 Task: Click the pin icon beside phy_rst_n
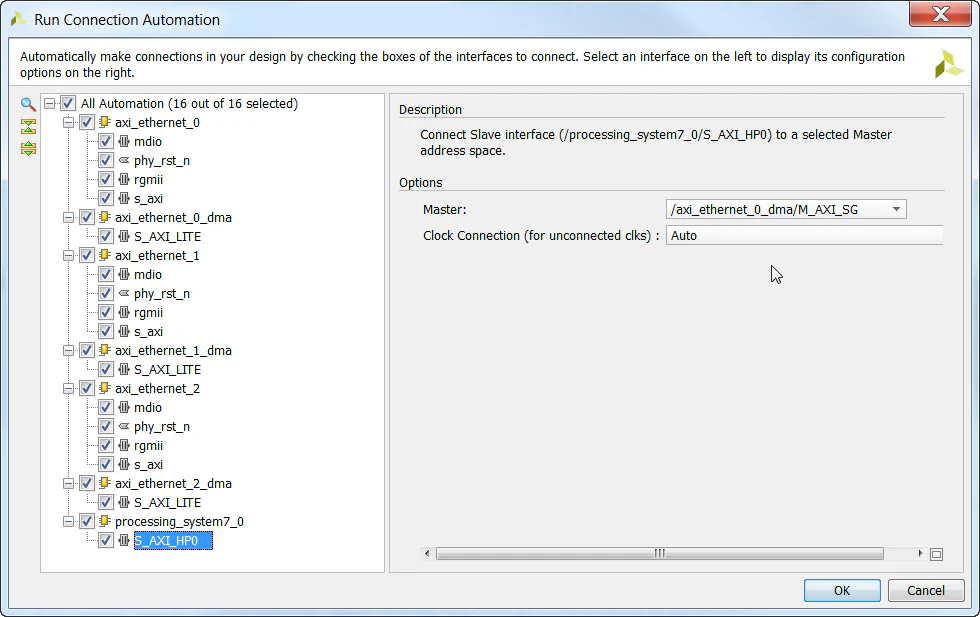tap(126, 160)
